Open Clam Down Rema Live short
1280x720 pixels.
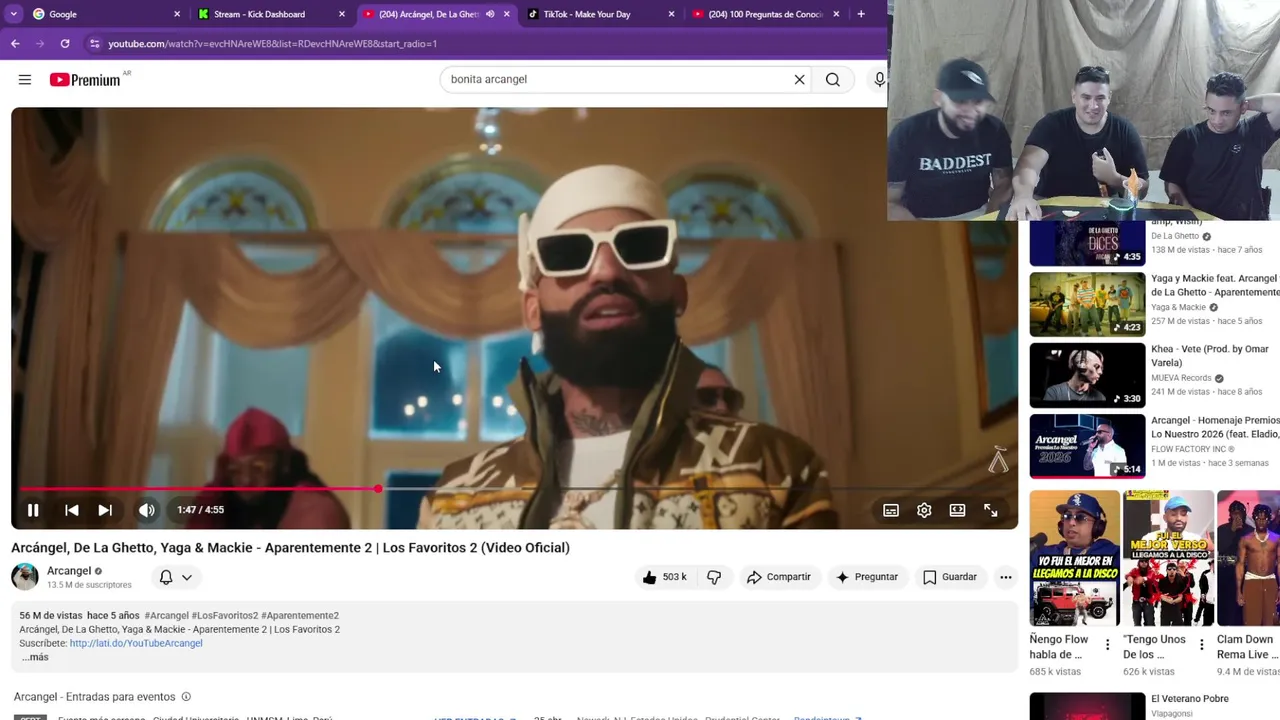point(1249,557)
